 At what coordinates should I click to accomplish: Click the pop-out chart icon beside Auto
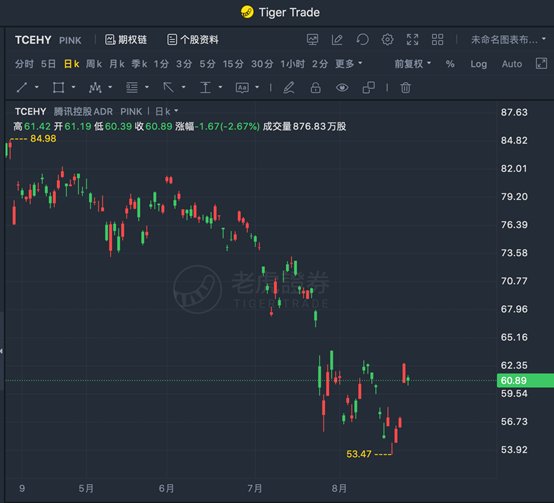(541, 64)
